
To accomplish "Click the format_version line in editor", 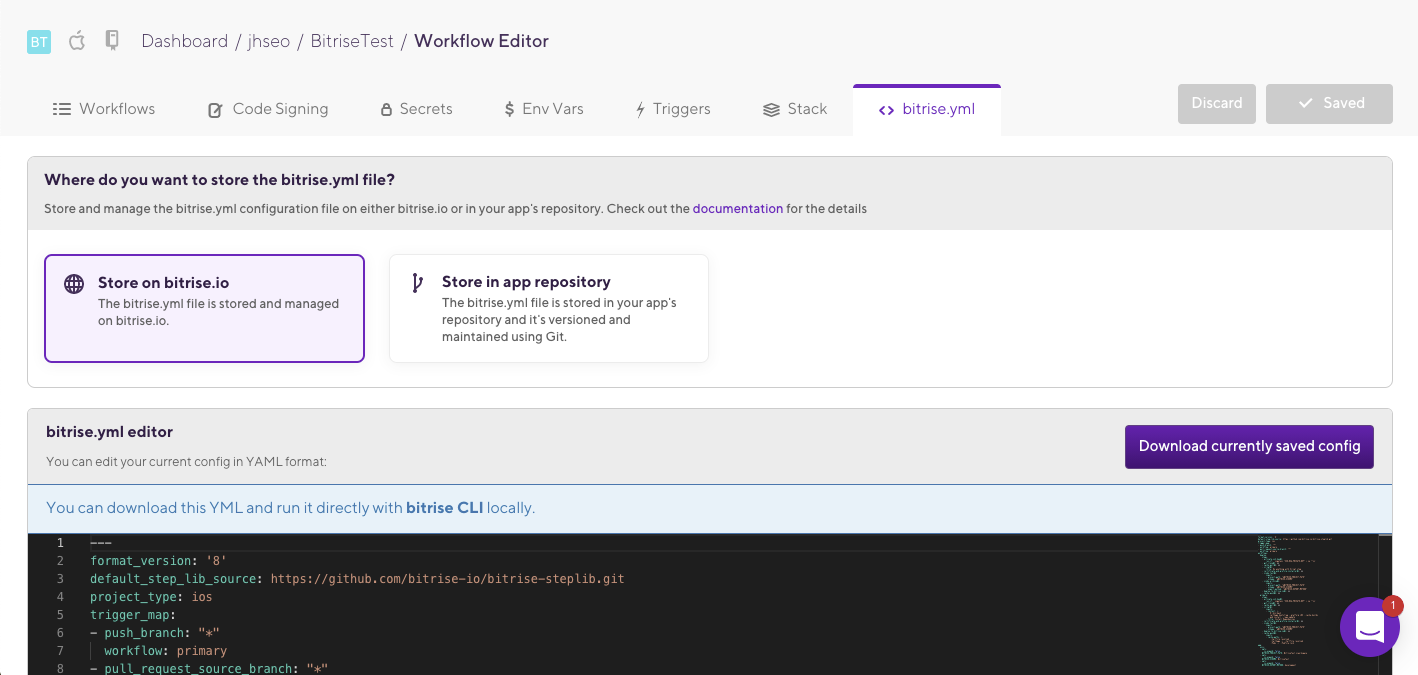I will coord(159,561).
